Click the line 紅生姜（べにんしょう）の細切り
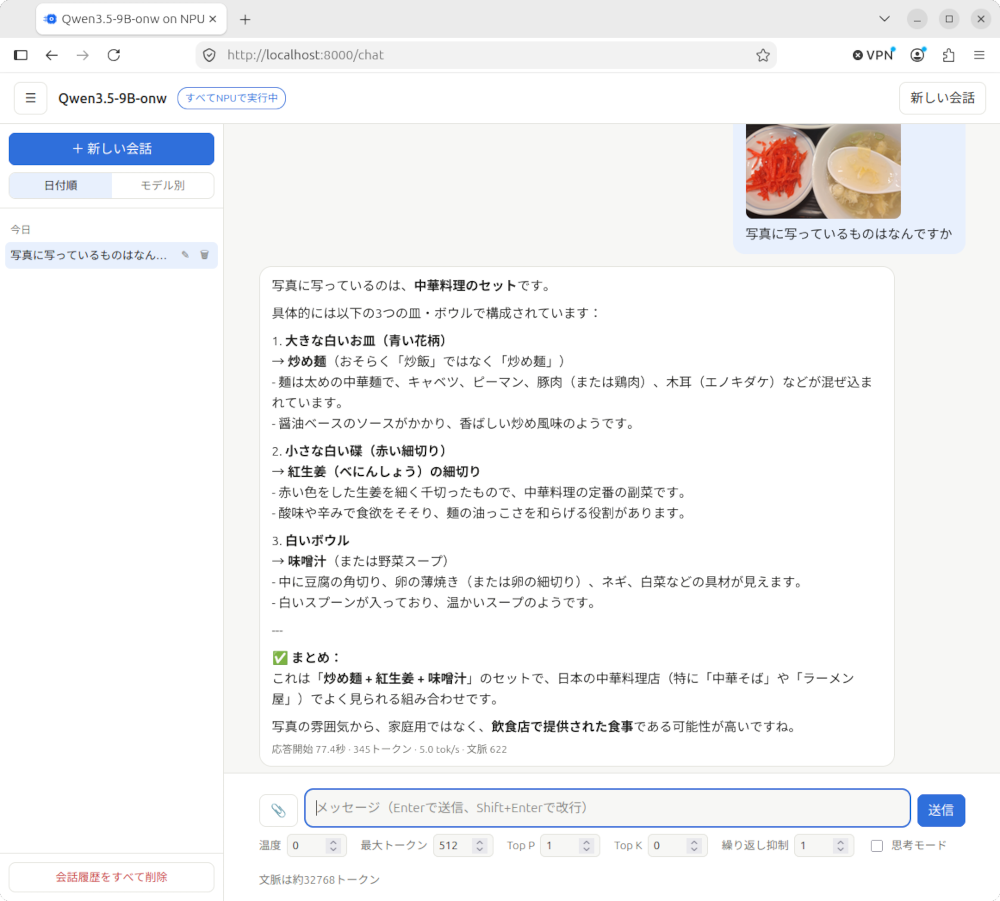Image resolution: width=1000 pixels, height=901 pixels. (x=383, y=472)
